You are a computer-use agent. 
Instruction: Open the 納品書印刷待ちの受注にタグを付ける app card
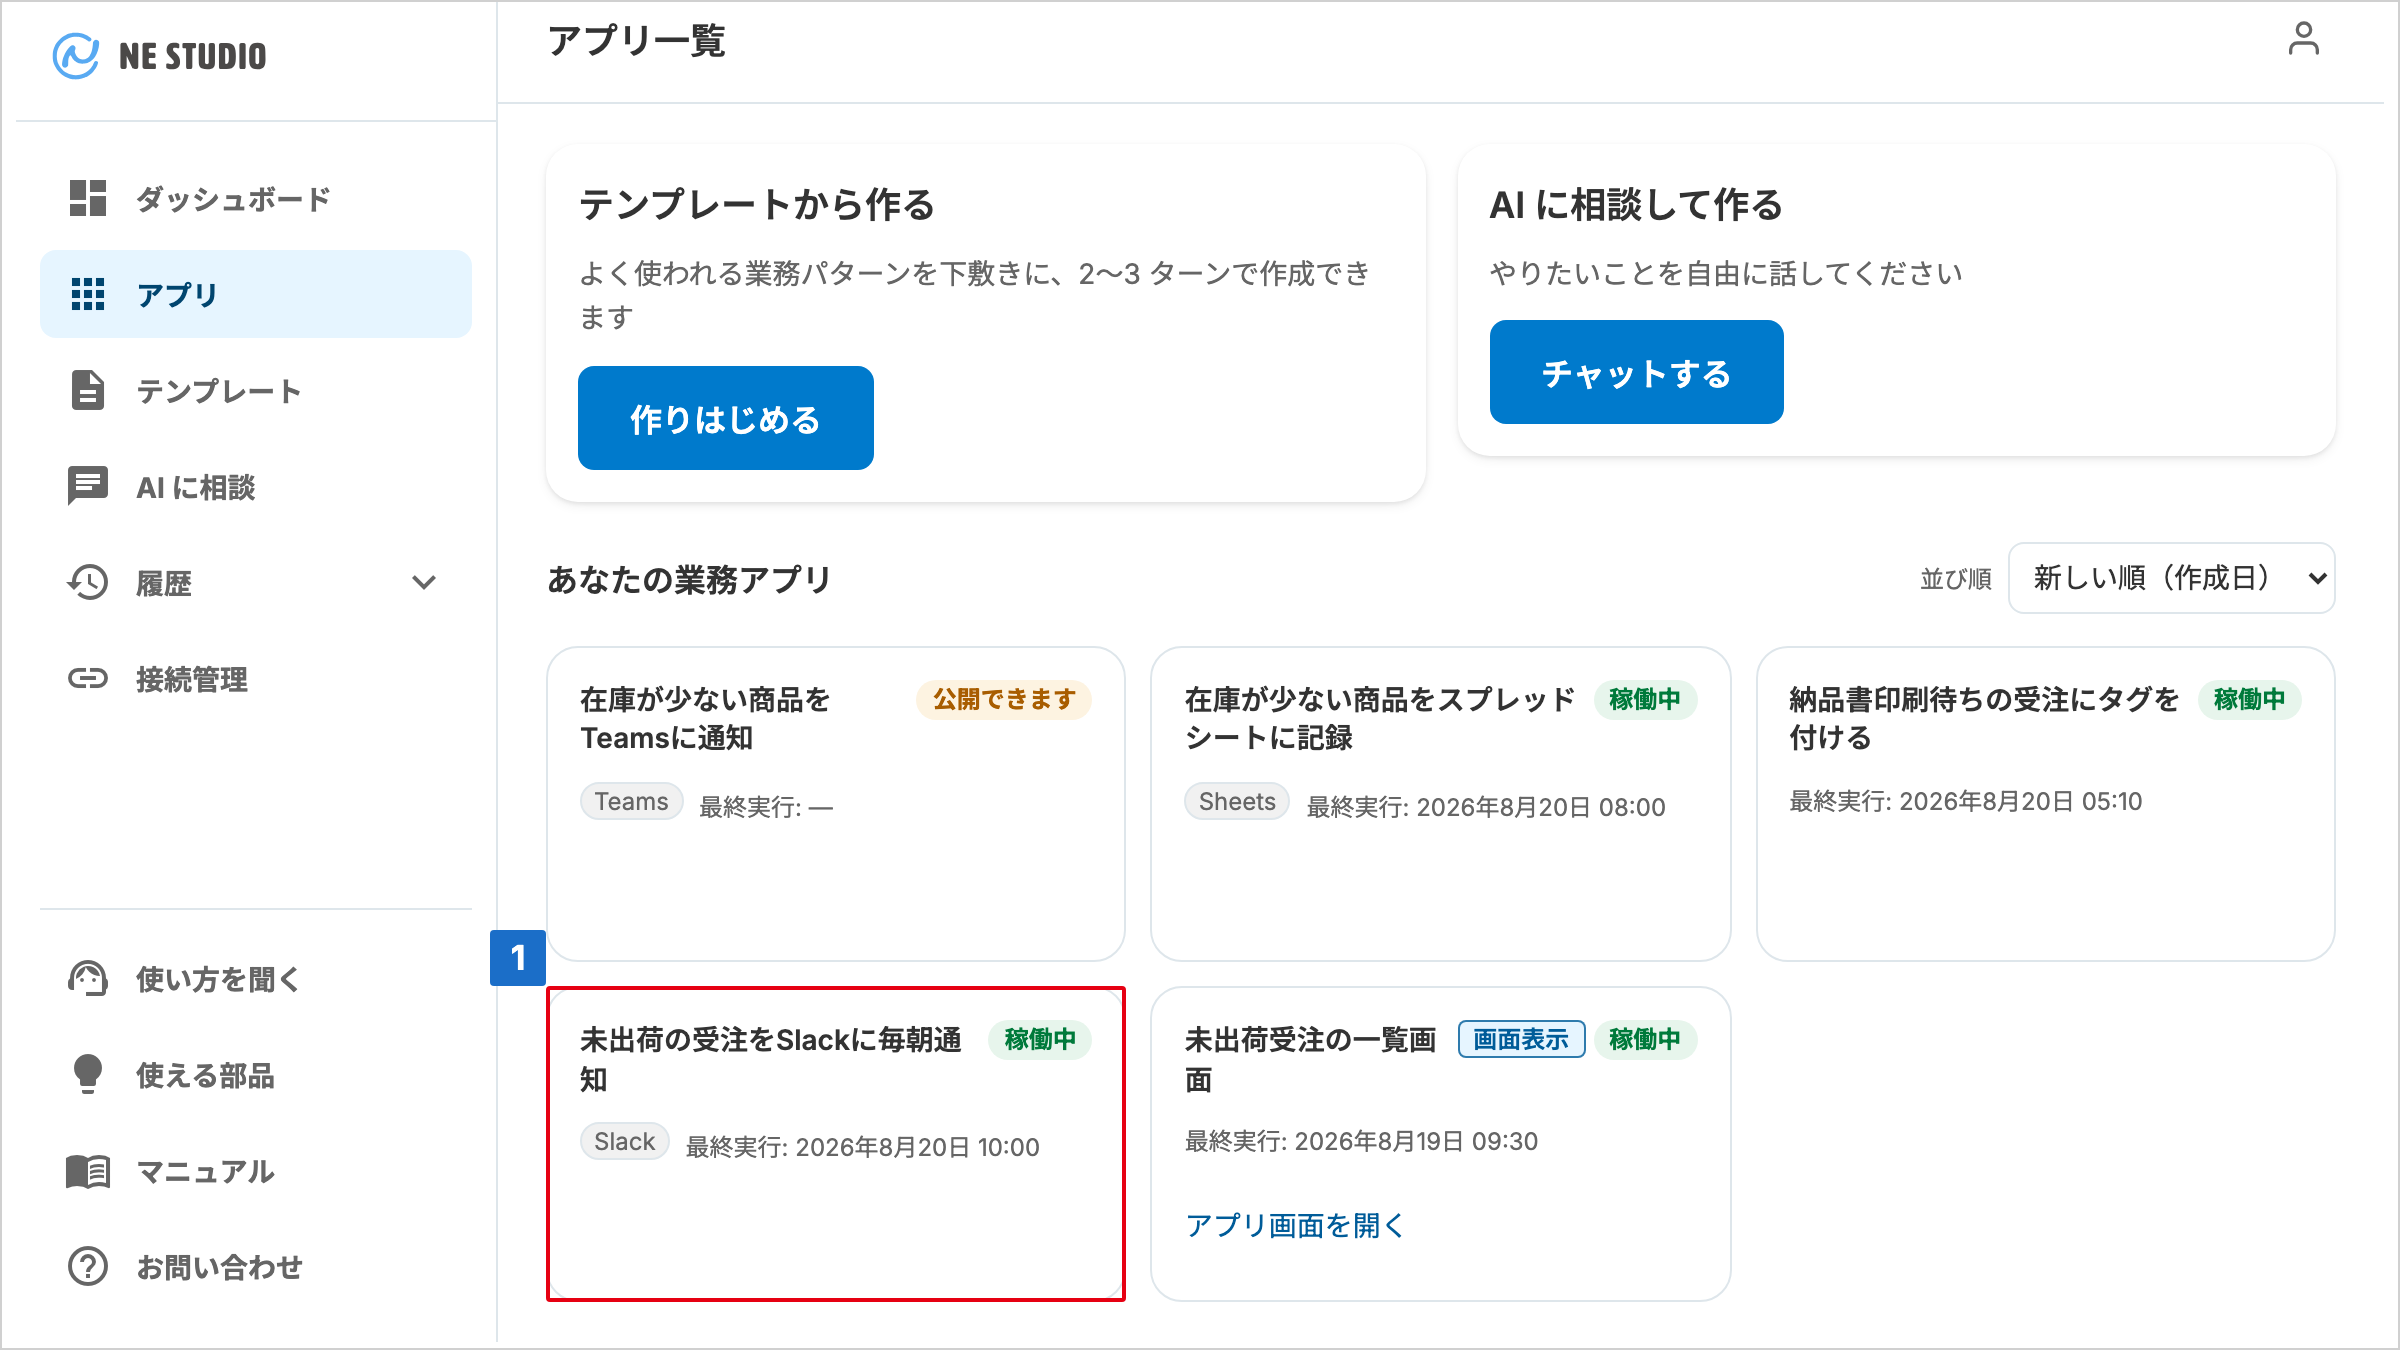point(2046,804)
